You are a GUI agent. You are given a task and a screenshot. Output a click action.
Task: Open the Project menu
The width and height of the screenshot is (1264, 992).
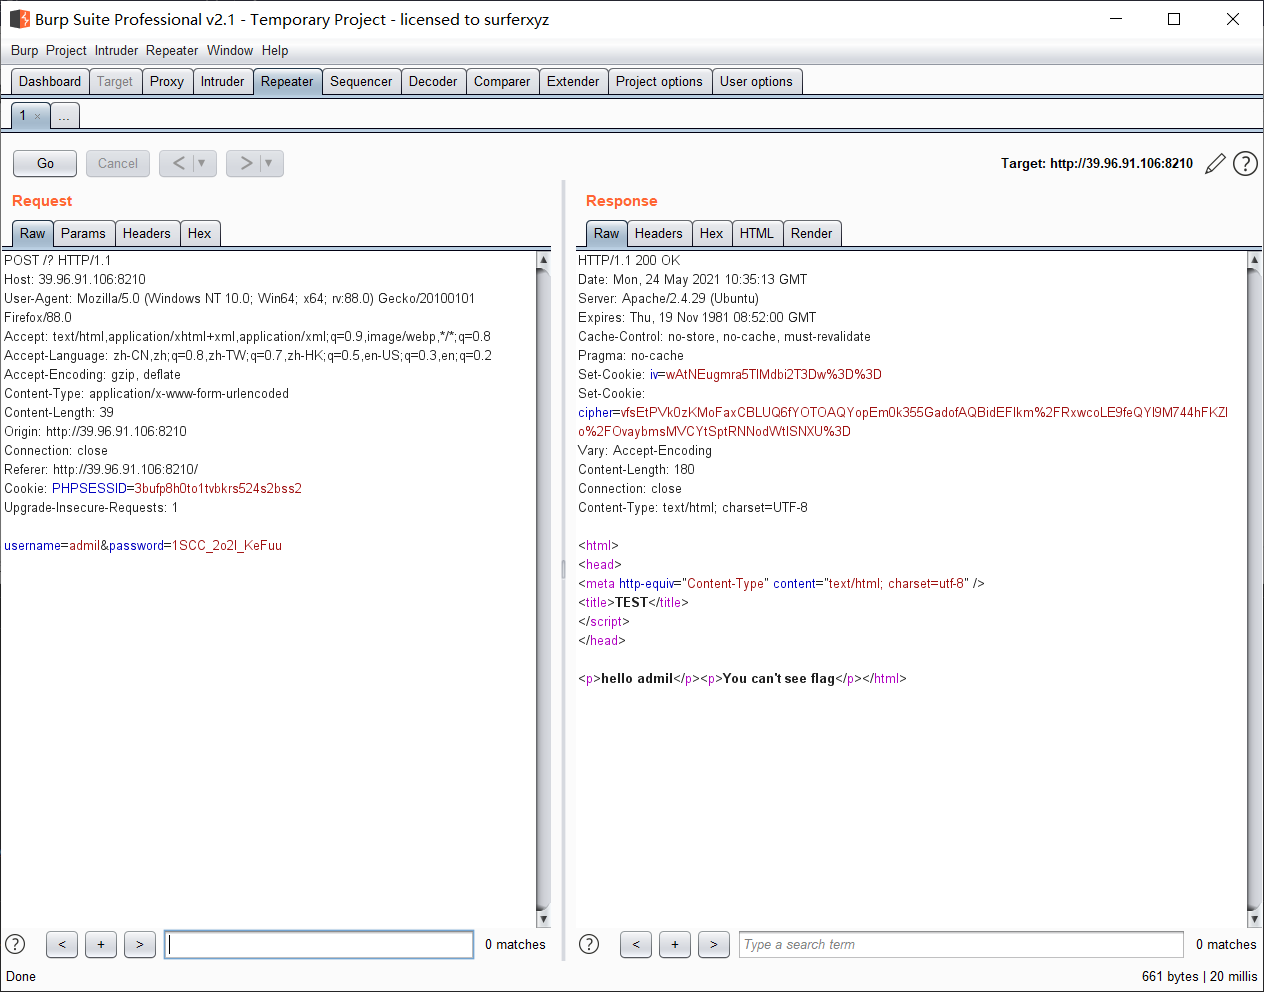pyautogui.click(x=66, y=50)
